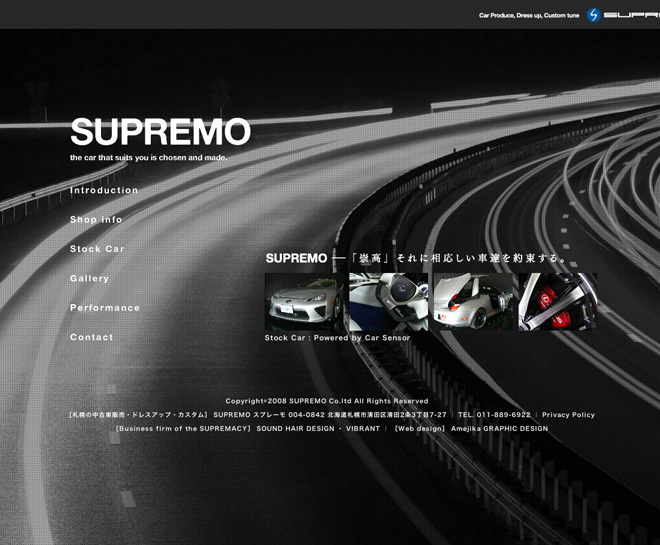Click the Amejika GRAPHIC DESIGN link

pyautogui.click(x=499, y=429)
